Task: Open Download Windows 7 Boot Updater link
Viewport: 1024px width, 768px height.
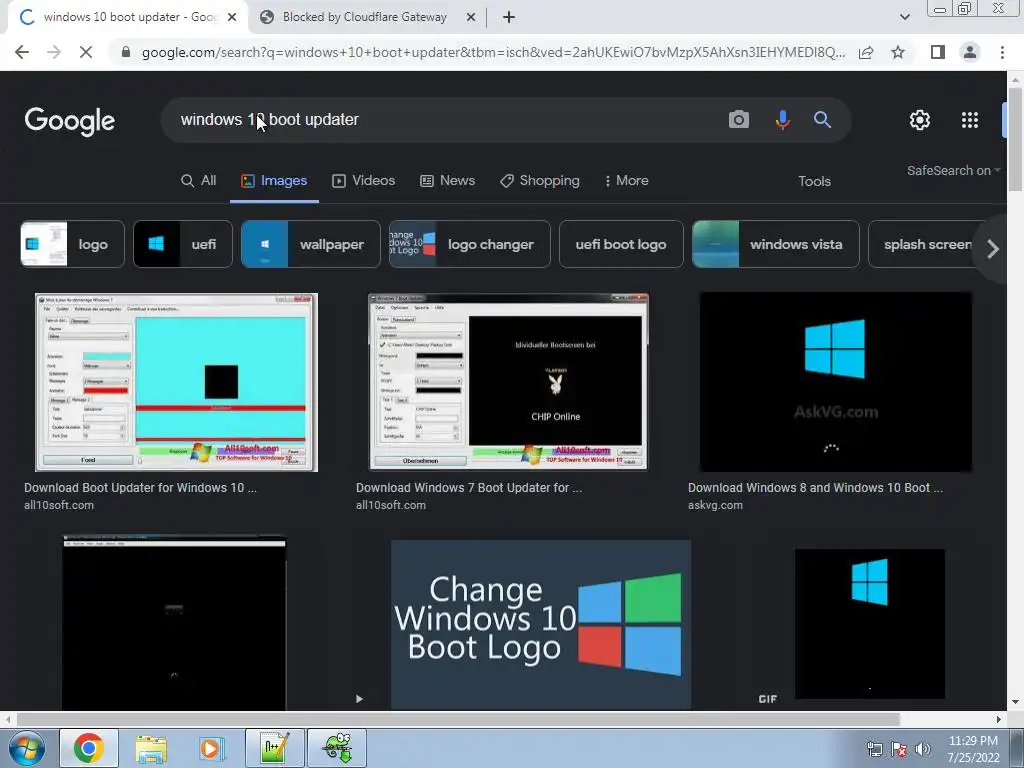Action: pyautogui.click(x=469, y=488)
